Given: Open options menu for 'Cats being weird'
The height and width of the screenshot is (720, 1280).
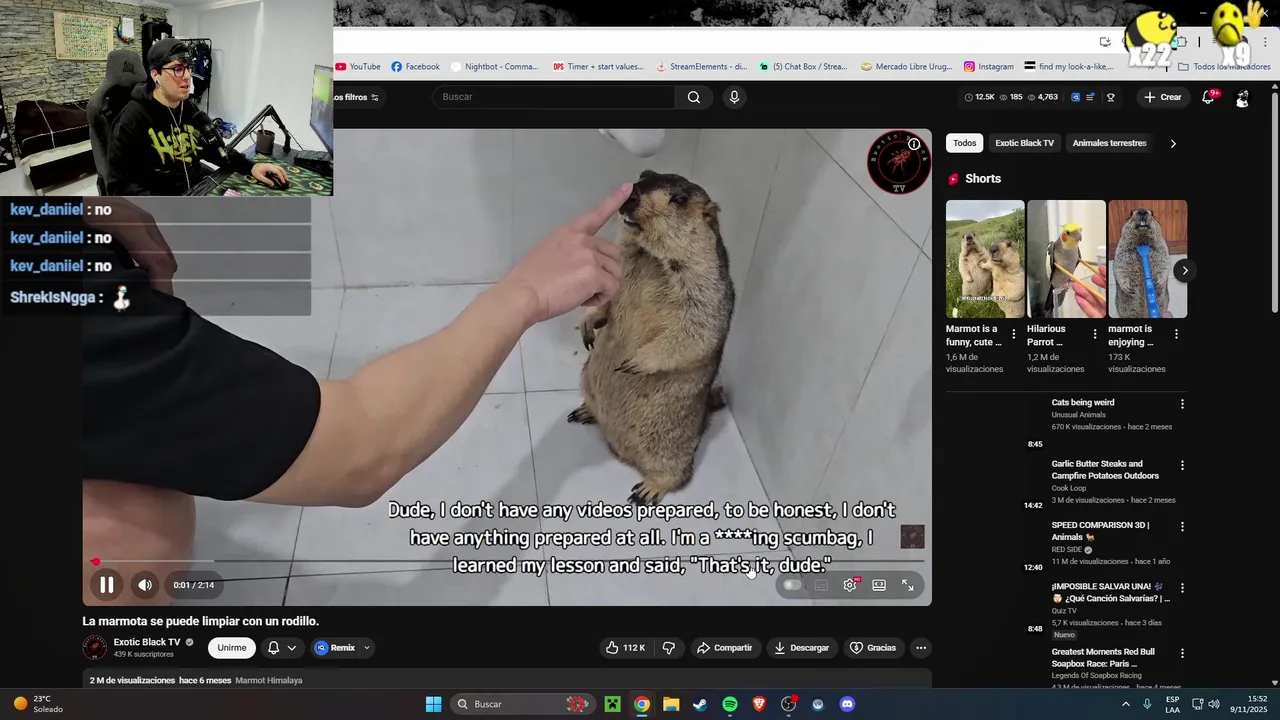Looking at the screenshot, I should [1182, 404].
